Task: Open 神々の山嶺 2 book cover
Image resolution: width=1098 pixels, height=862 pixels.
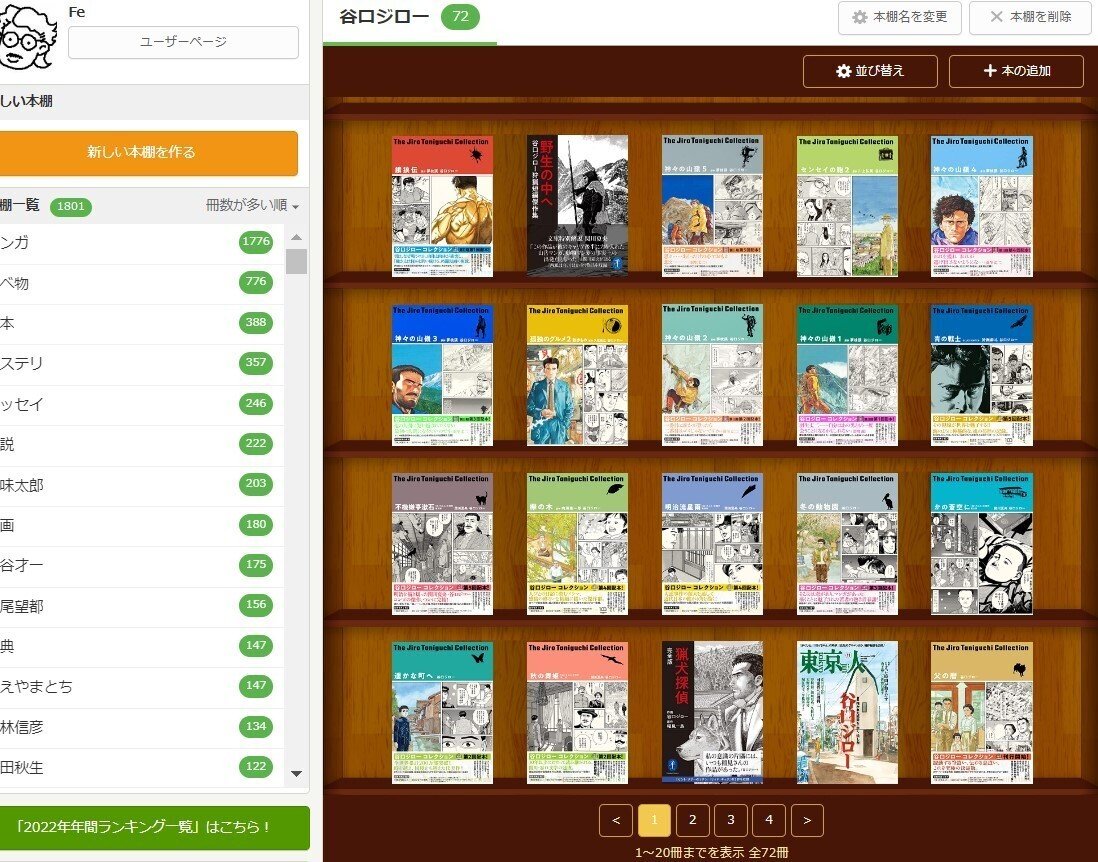Action: 712,375
